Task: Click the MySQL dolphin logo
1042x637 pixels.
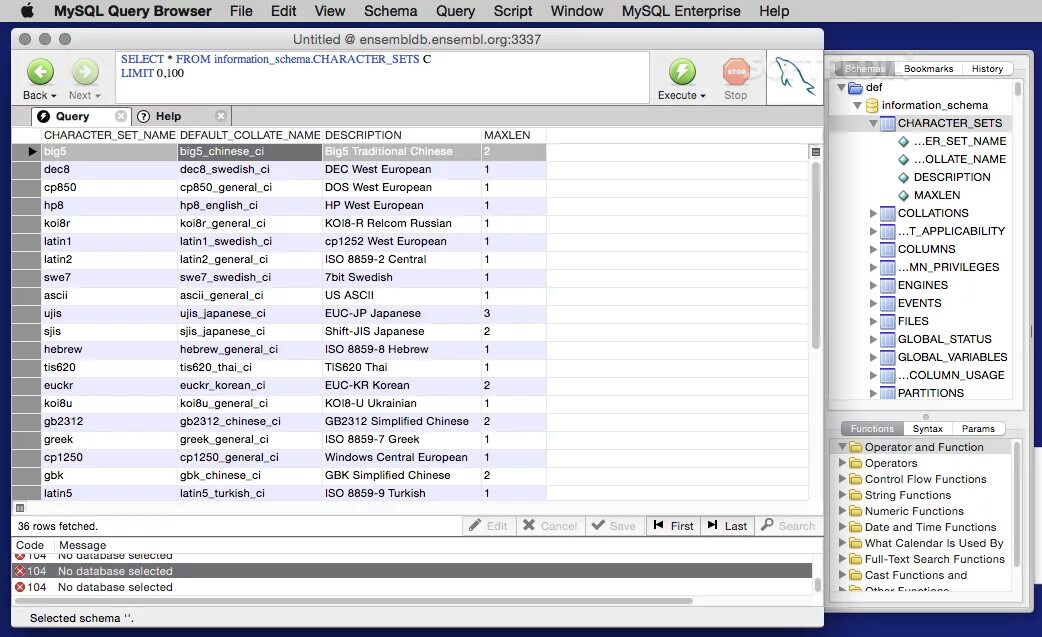Action: click(794, 75)
